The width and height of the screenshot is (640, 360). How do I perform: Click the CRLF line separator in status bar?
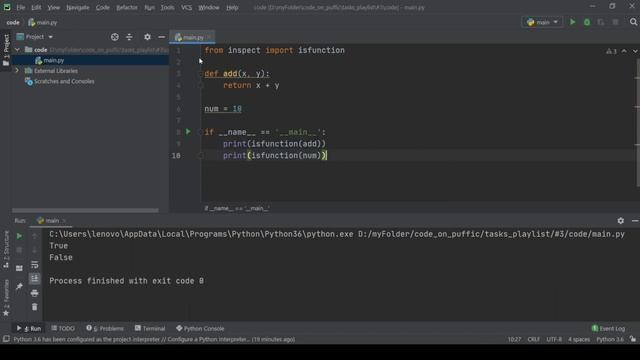click(x=533, y=339)
